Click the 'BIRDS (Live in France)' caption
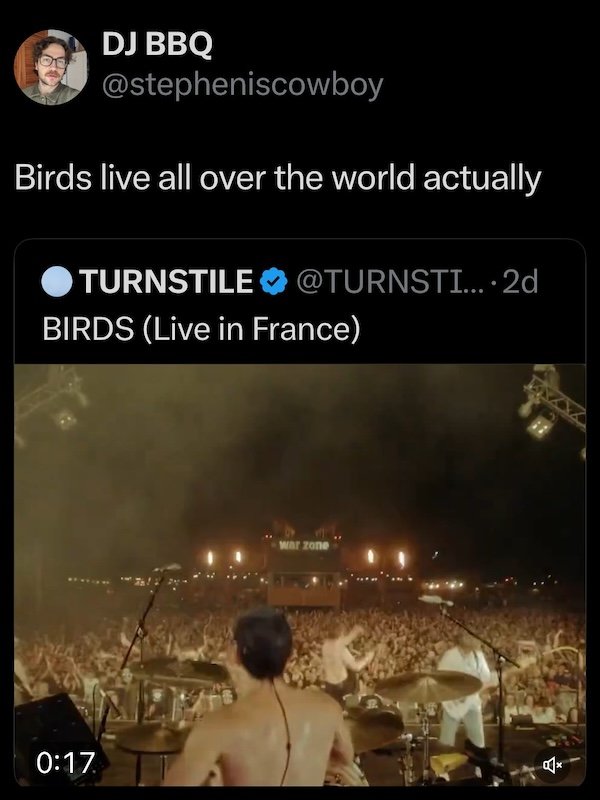This screenshot has height=800, width=600. click(200, 328)
